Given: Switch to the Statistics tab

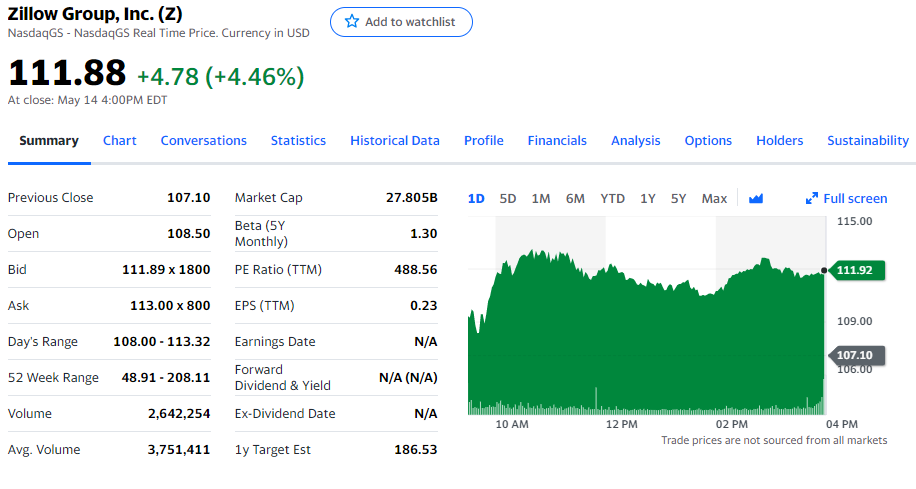Looking at the screenshot, I should point(299,141).
